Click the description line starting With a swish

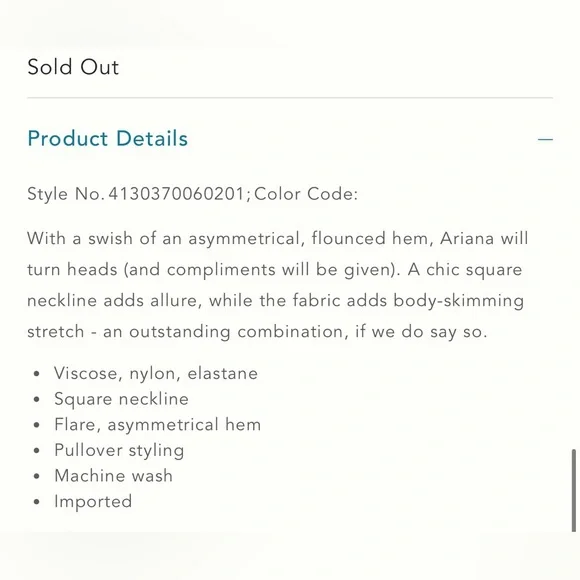point(278,238)
